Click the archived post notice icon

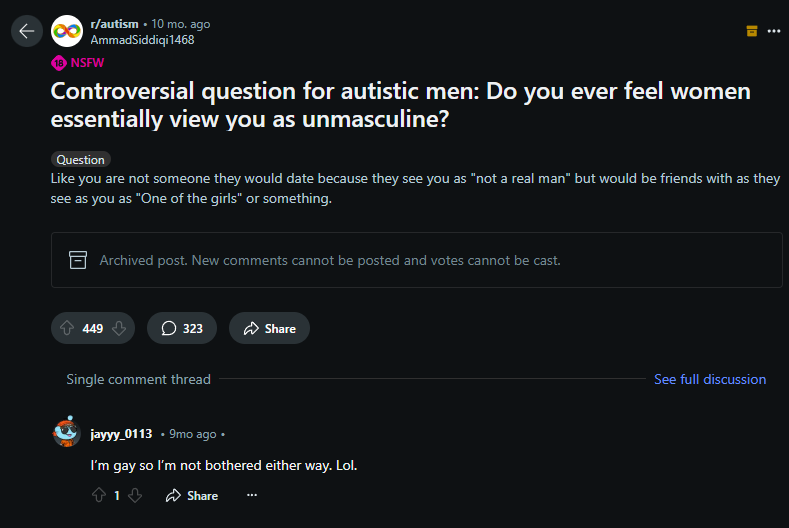(78, 260)
